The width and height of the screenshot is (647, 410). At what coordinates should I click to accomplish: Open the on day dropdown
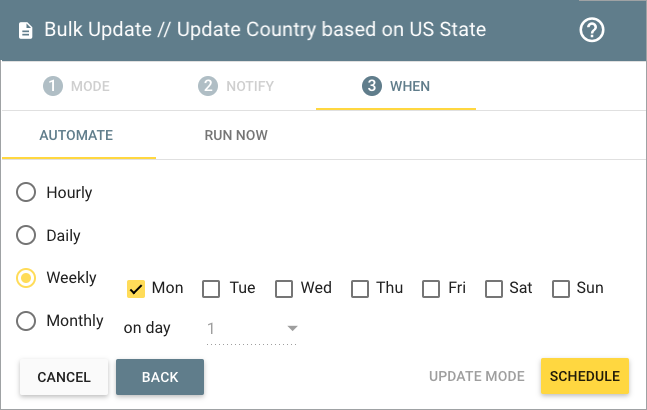252,328
